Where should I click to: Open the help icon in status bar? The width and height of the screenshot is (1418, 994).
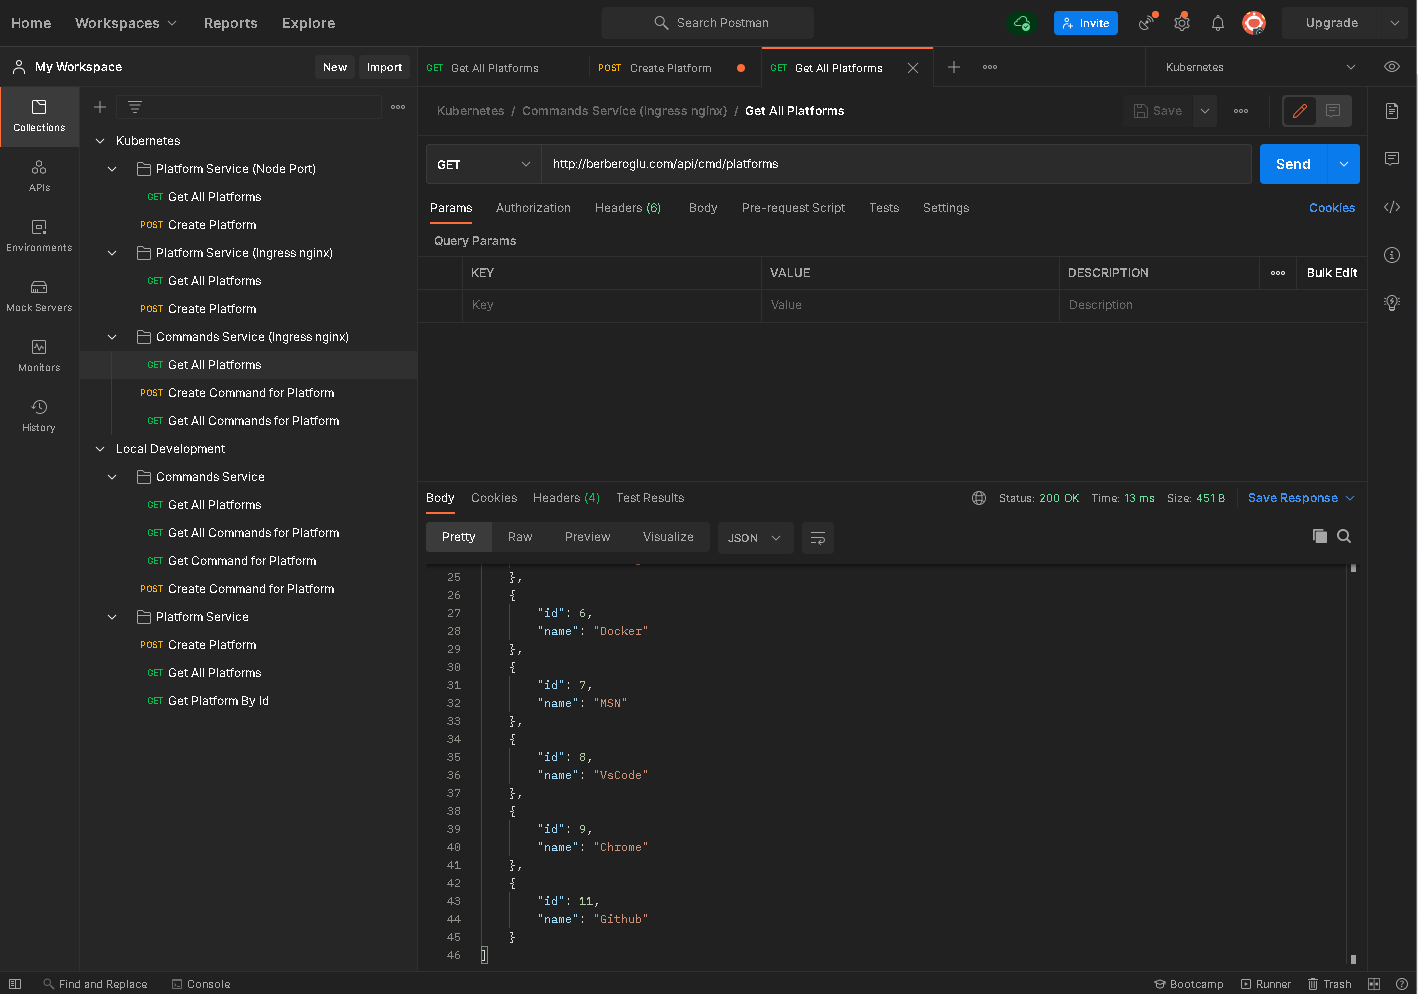1402,984
